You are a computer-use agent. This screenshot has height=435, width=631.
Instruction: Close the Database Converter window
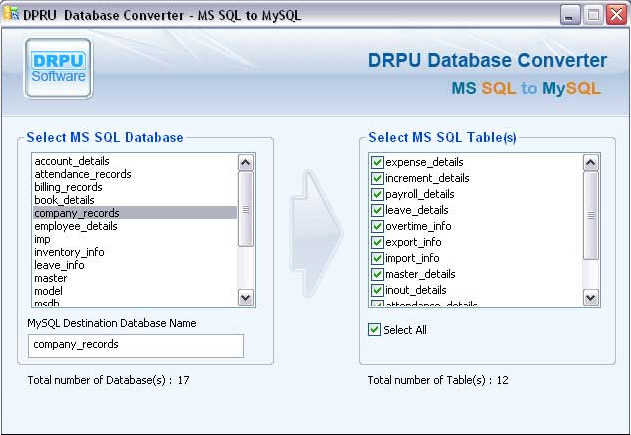[x=617, y=15]
